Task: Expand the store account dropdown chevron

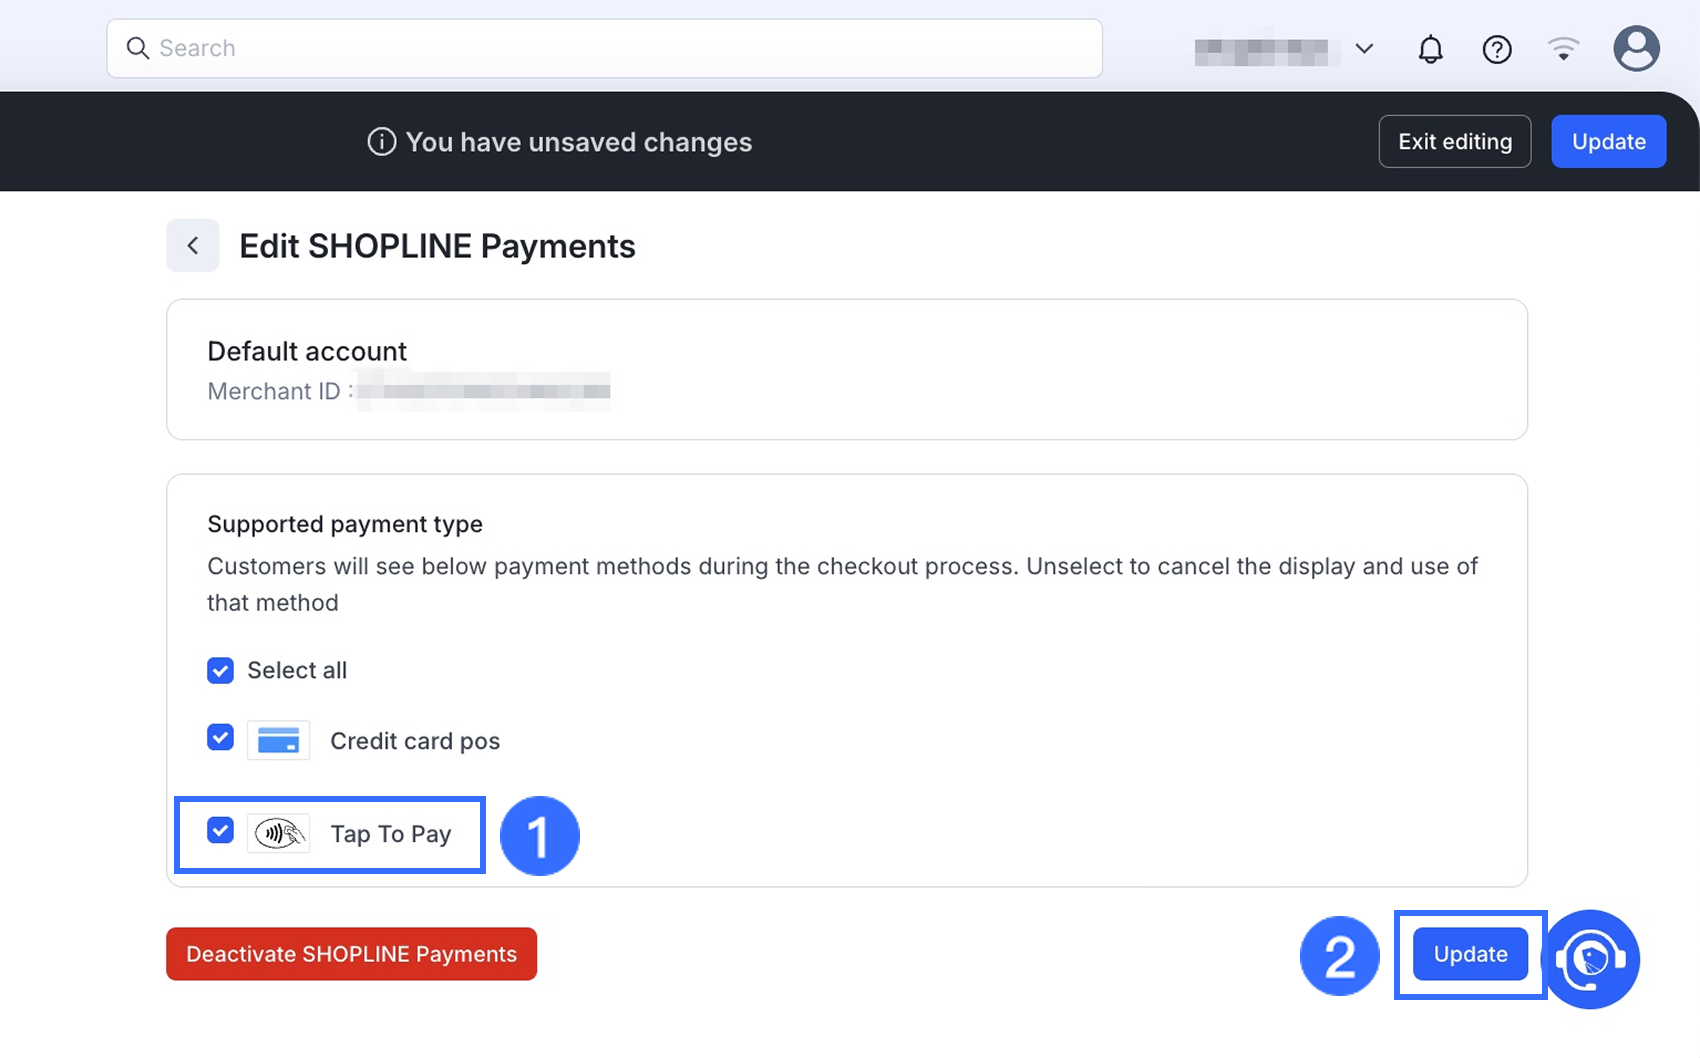Action: [x=1364, y=48]
